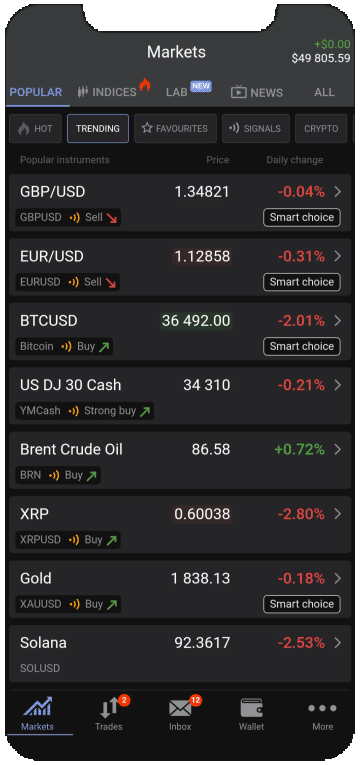Select the FAVOURITES star filter
This screenshot has width=360, height=765.
175,129
